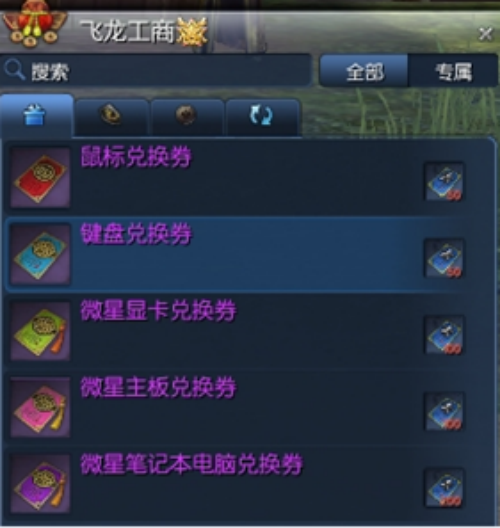The height and width of the screenshot is (528, 500).
Task: Click price token icon for 微星笔记本电脑兑换券
Action: pyautogui.click(x=444, y=488)
